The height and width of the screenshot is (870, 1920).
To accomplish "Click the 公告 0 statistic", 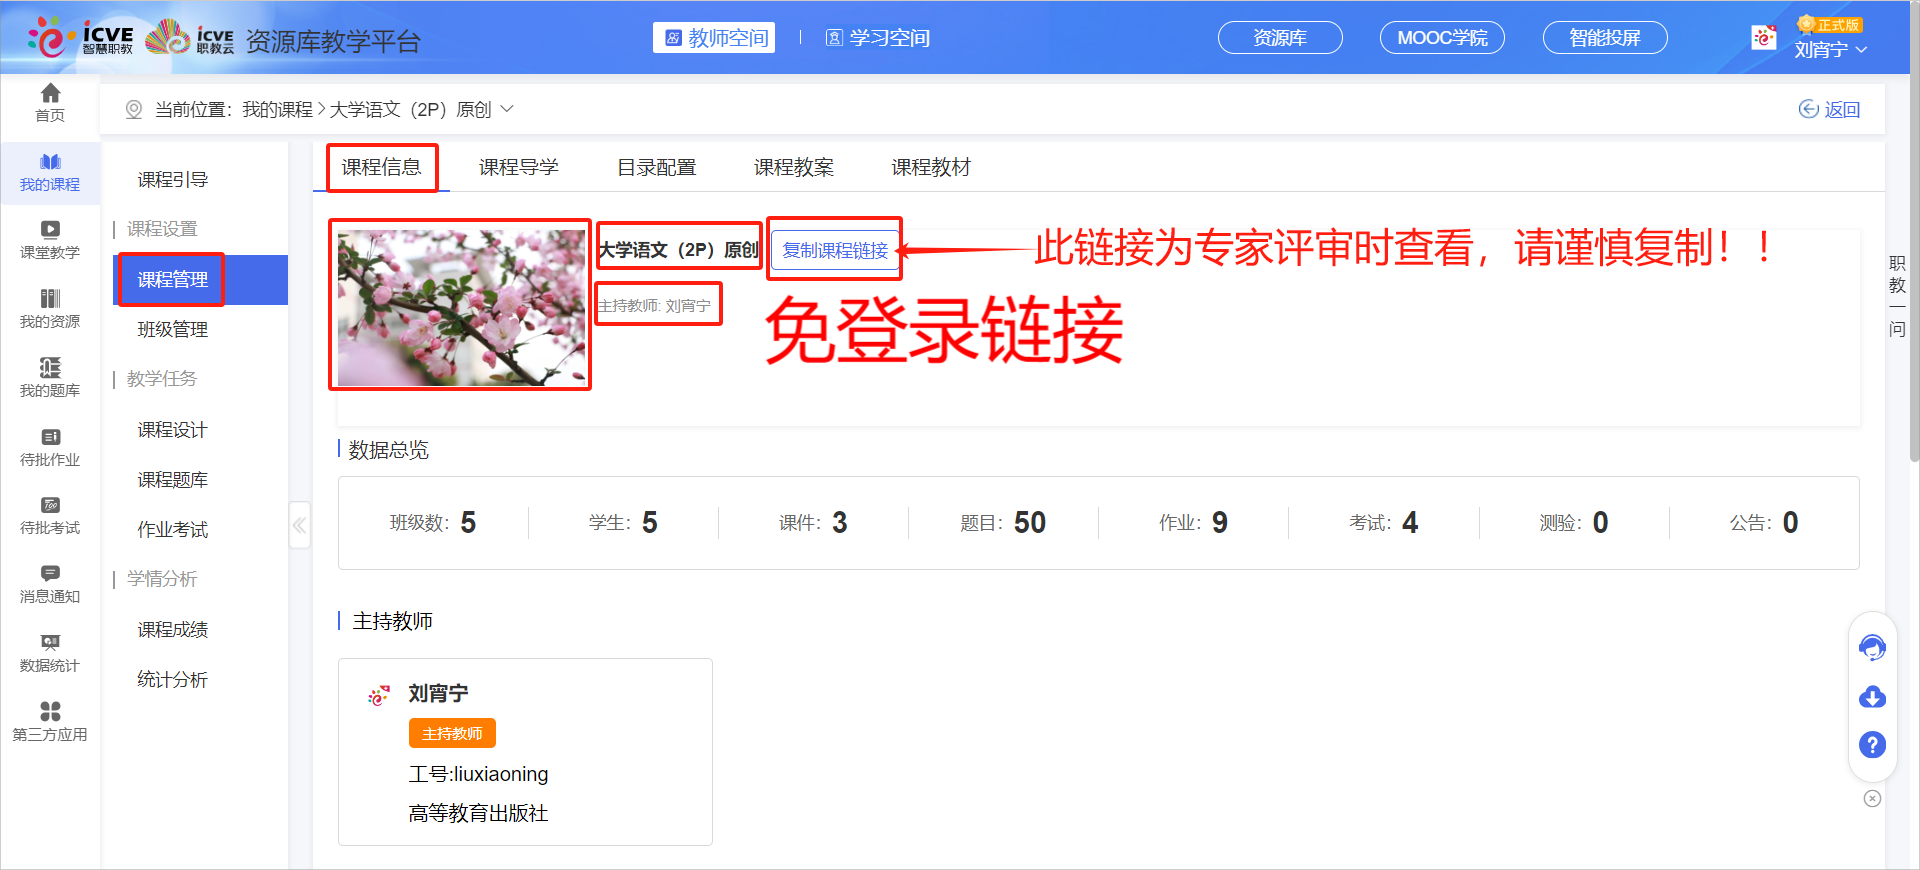I will click(1763, 523).
